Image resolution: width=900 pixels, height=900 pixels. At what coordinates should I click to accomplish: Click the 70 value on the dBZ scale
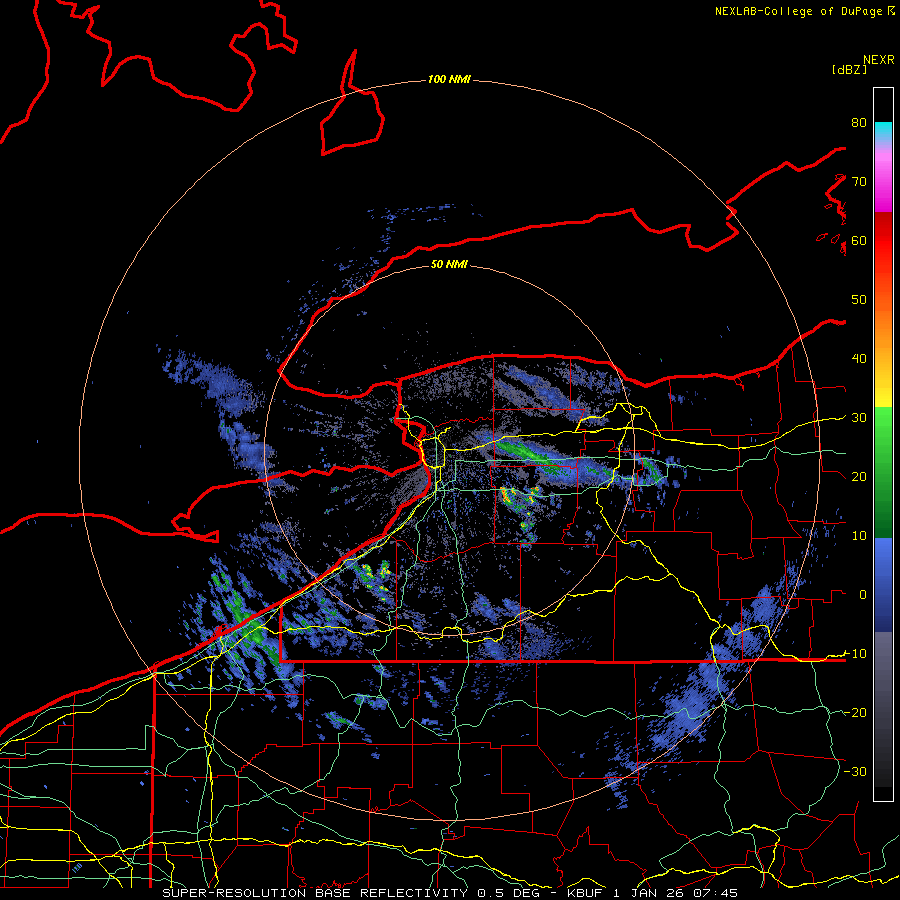pyautogui.click(x=859, y=182)
